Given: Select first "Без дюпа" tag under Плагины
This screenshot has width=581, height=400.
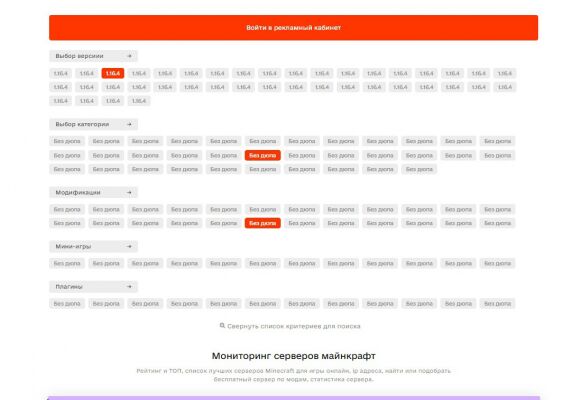Looking at the screenshot, I should (67, 303).
